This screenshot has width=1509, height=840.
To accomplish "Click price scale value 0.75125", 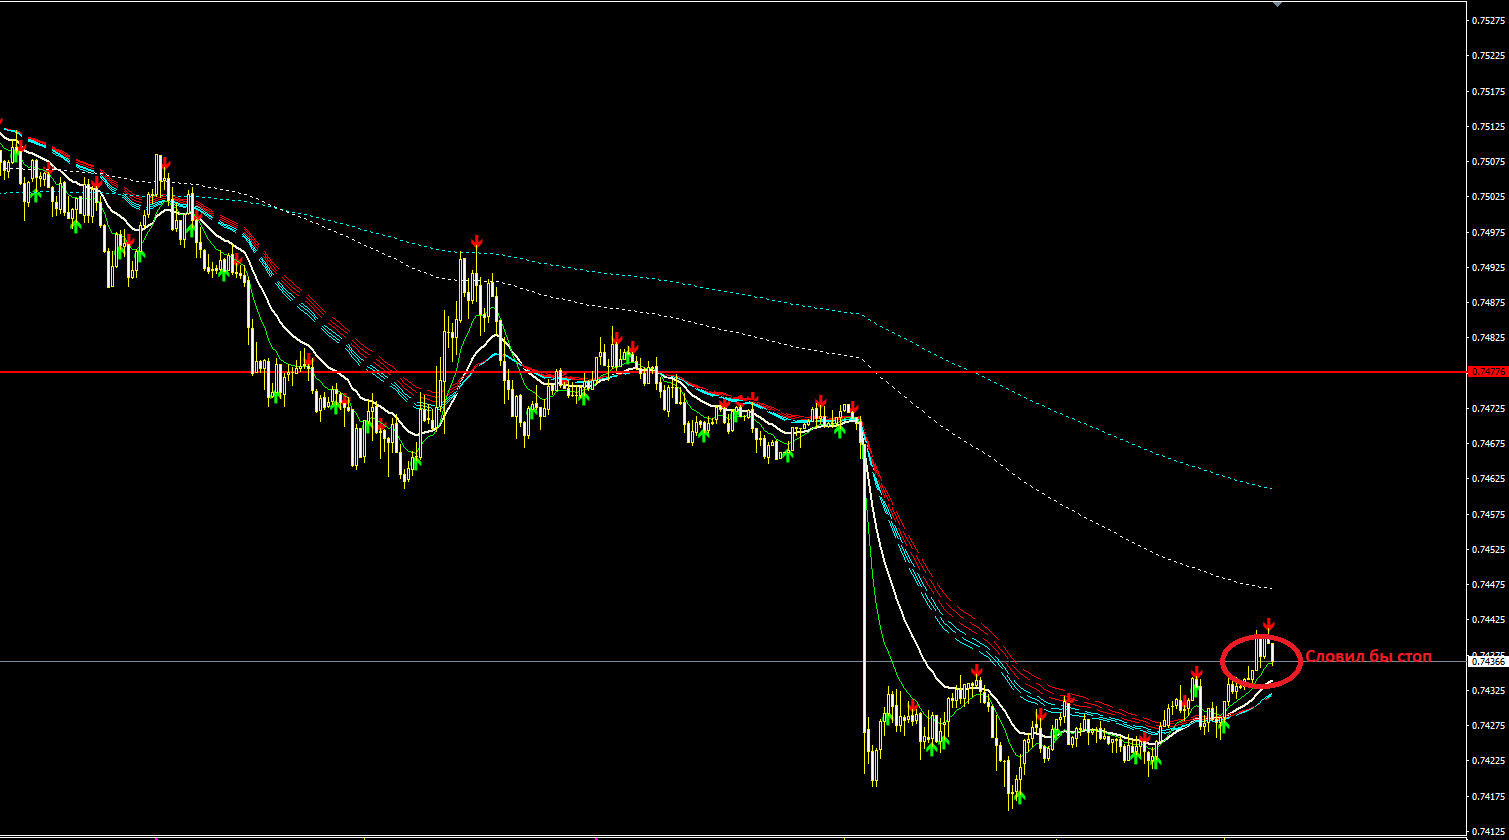I will tap(1488, 127).
